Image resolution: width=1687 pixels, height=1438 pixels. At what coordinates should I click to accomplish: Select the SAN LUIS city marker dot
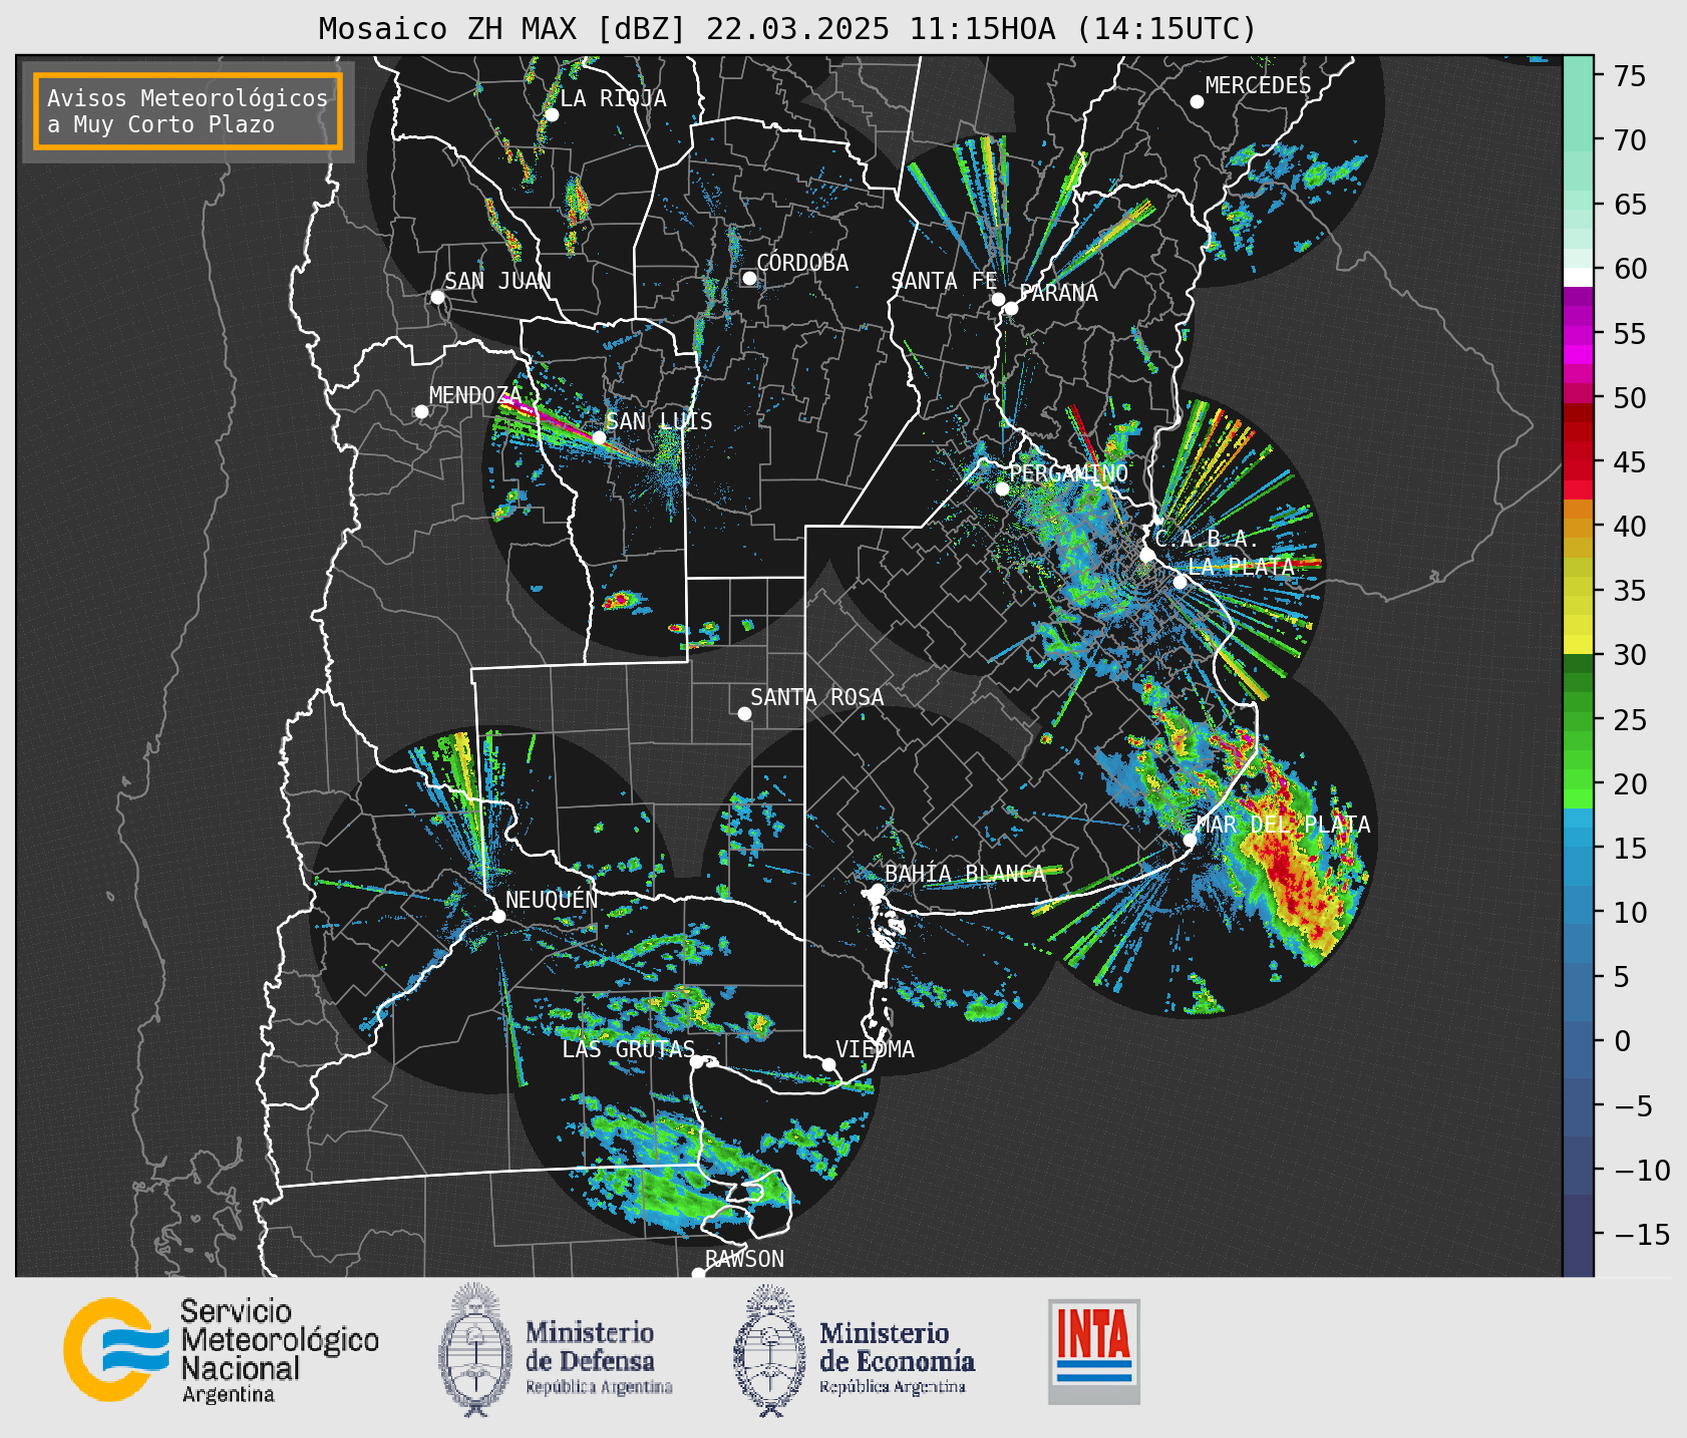pos(599,438)
